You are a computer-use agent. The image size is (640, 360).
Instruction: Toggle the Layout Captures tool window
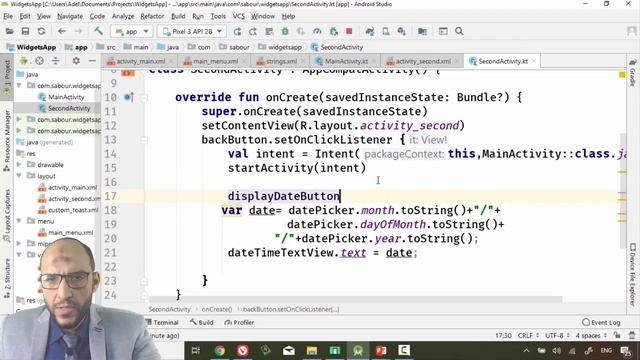[x=7, y=216]
